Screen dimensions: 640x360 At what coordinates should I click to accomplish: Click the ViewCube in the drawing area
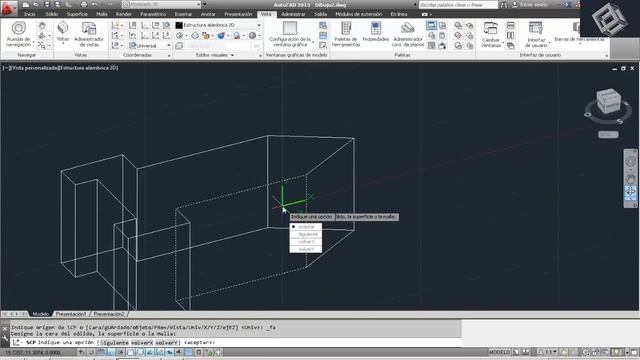click(x=608, y=102)
